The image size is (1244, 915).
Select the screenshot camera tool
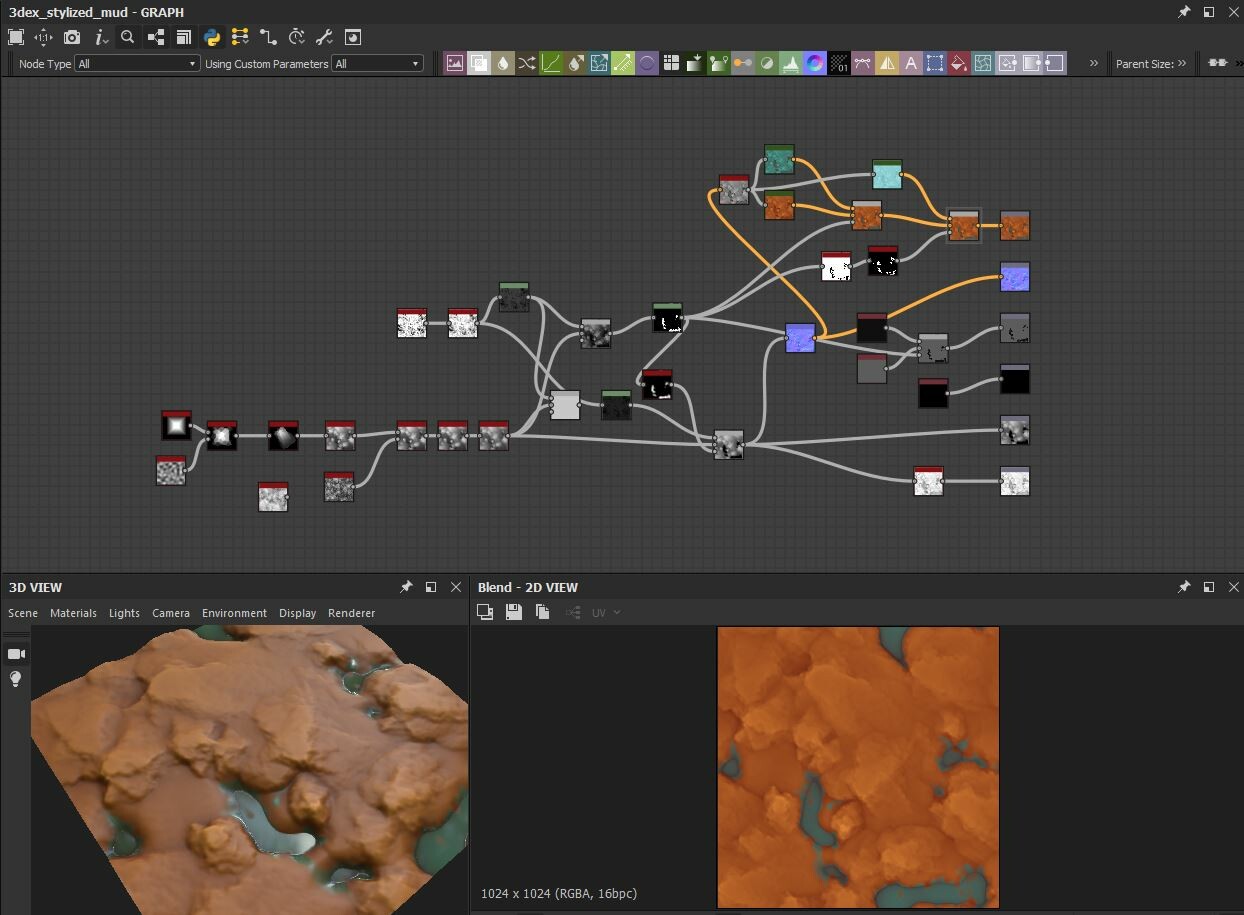pos(70,37)
